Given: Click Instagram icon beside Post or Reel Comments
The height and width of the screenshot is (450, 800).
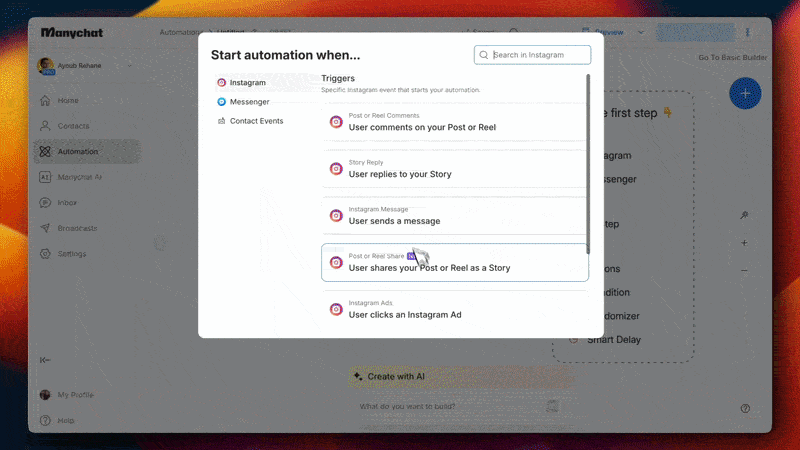Looking at the screenshot, I should coord(336,122).
